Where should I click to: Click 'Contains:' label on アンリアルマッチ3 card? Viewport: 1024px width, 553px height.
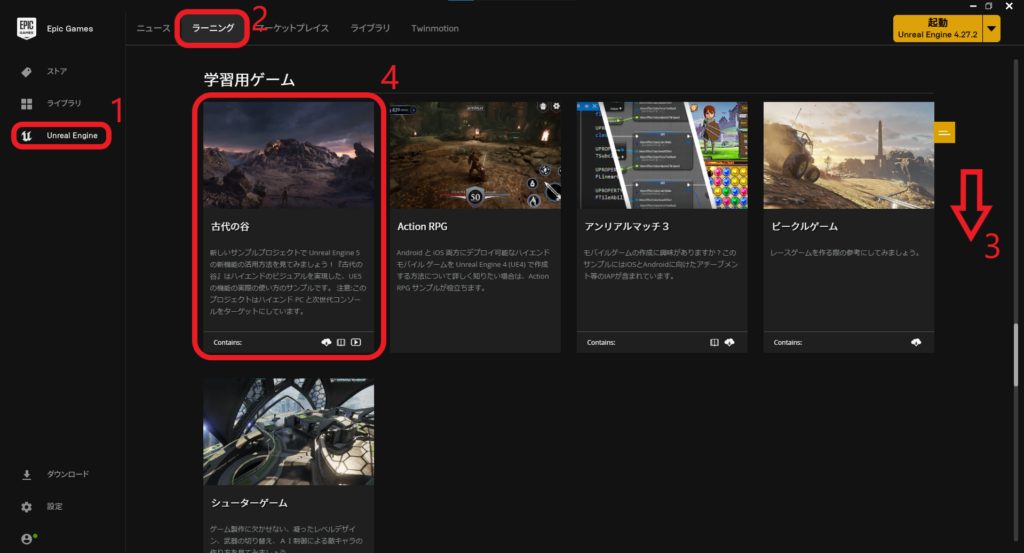[601, 342]
